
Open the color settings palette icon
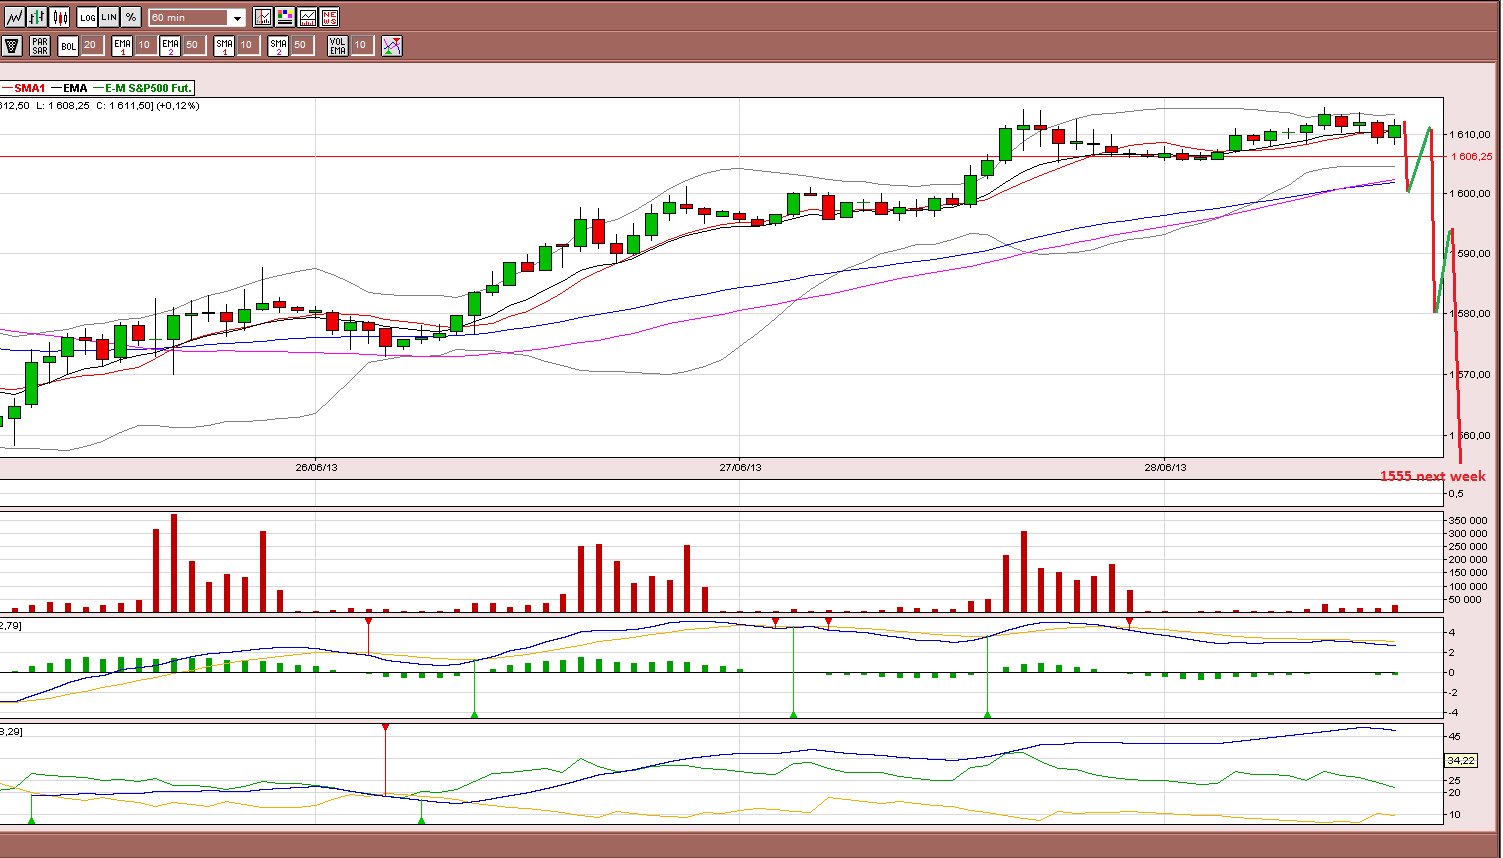[x=285, y=17]
